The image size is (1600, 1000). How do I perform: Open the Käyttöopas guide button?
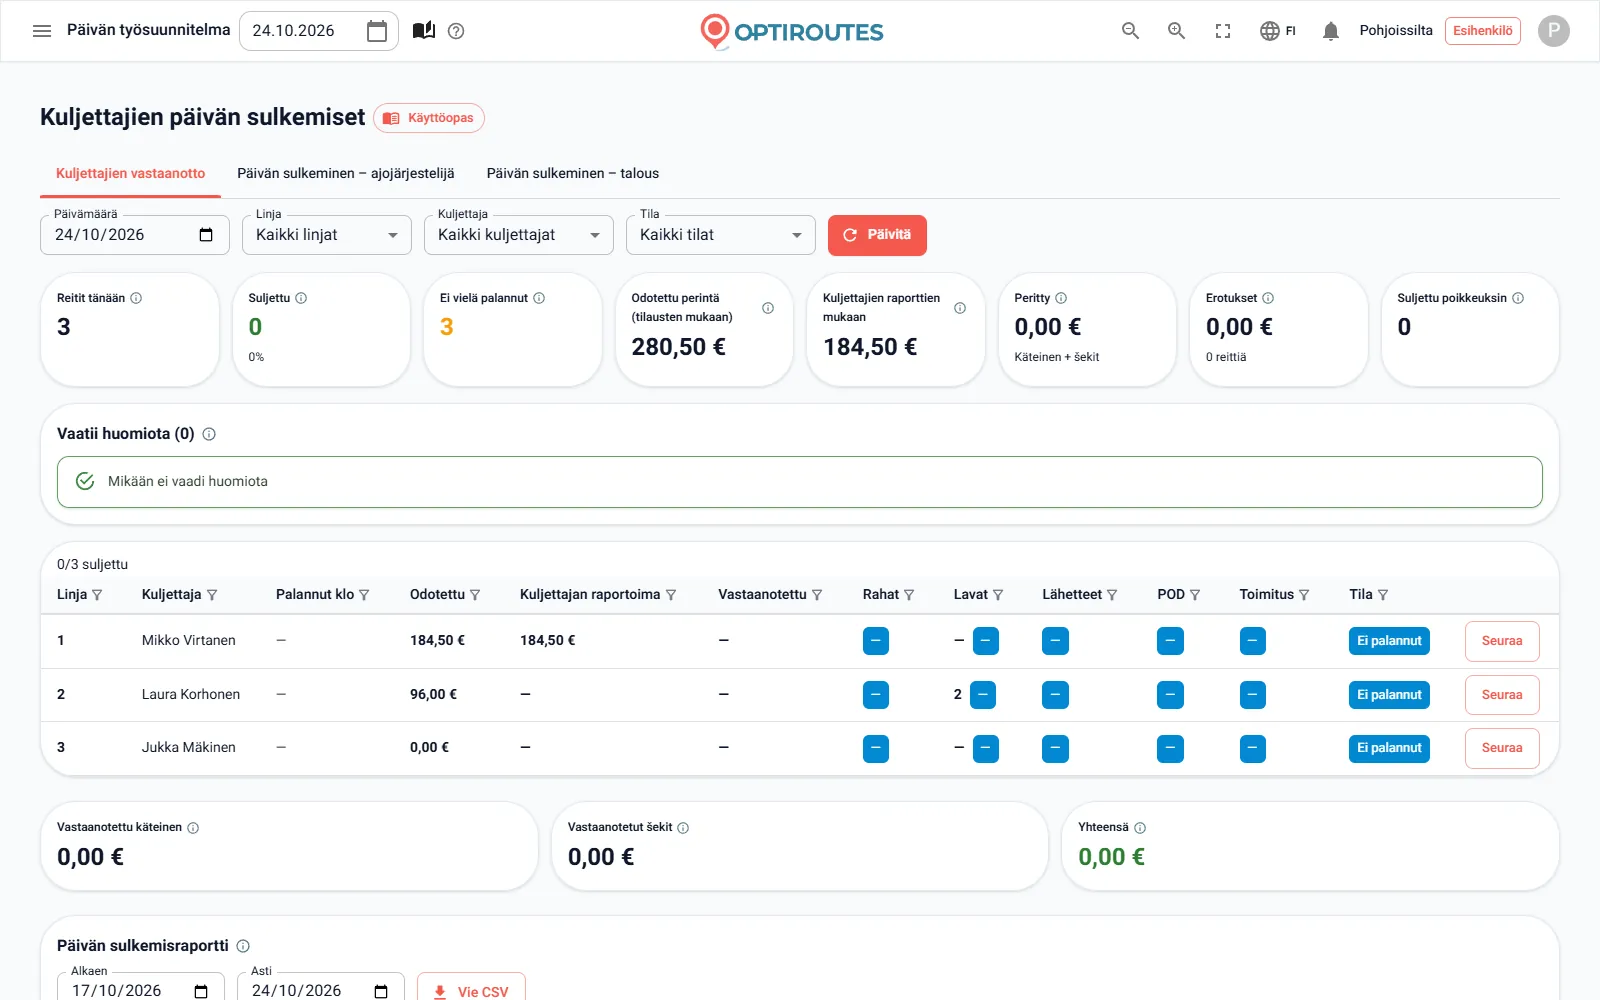[429, 118]
